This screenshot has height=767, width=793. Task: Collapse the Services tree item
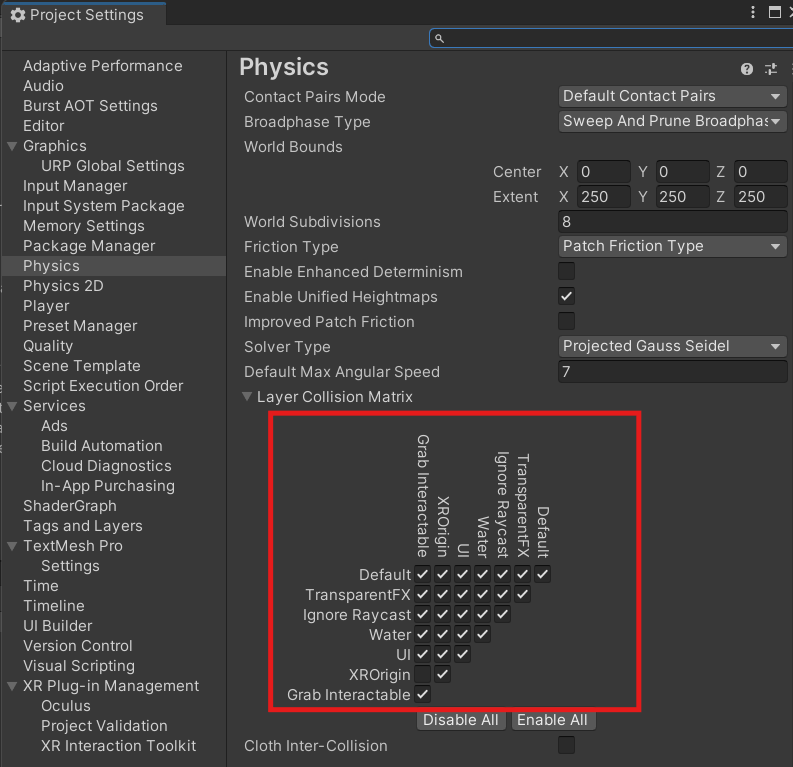pos(13,406)
